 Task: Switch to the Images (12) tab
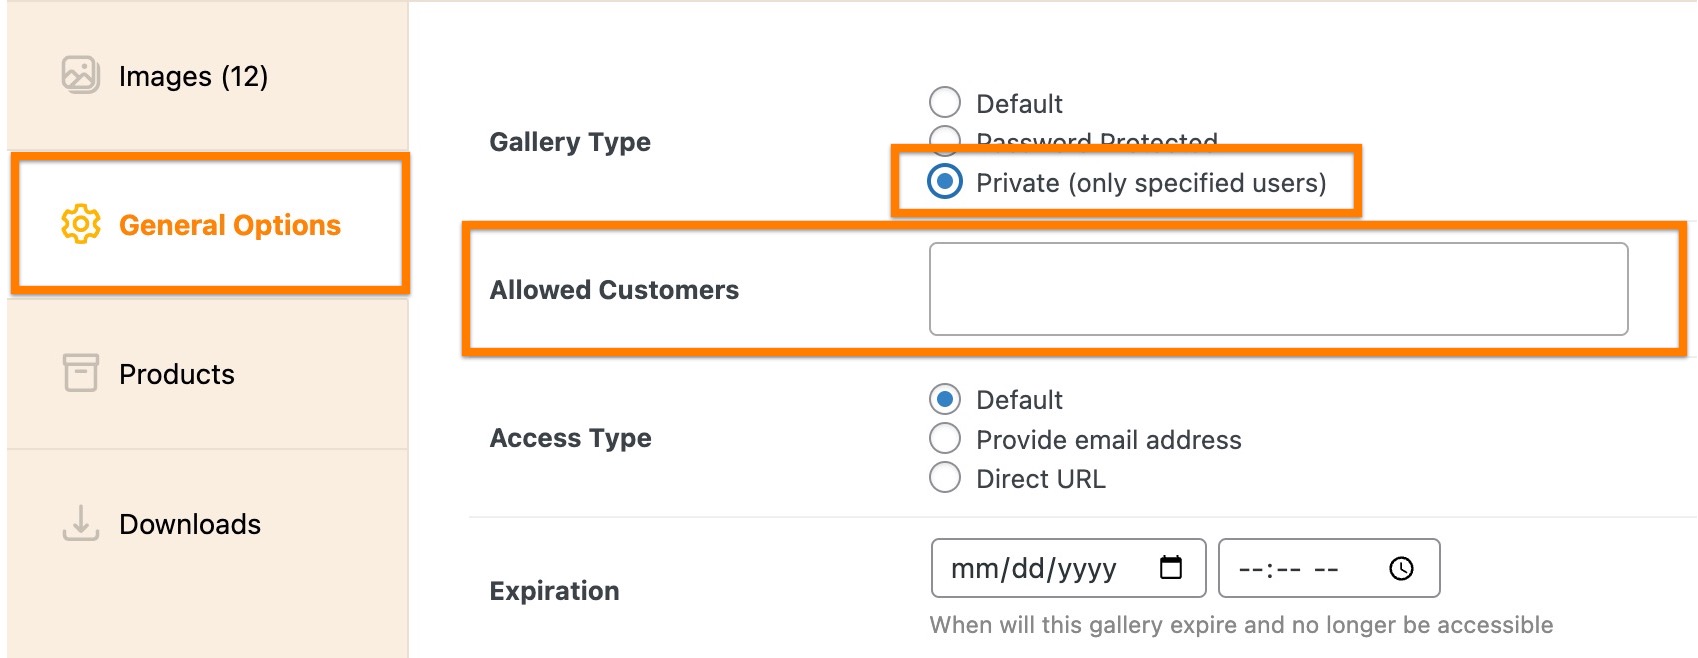pos(193,75)
